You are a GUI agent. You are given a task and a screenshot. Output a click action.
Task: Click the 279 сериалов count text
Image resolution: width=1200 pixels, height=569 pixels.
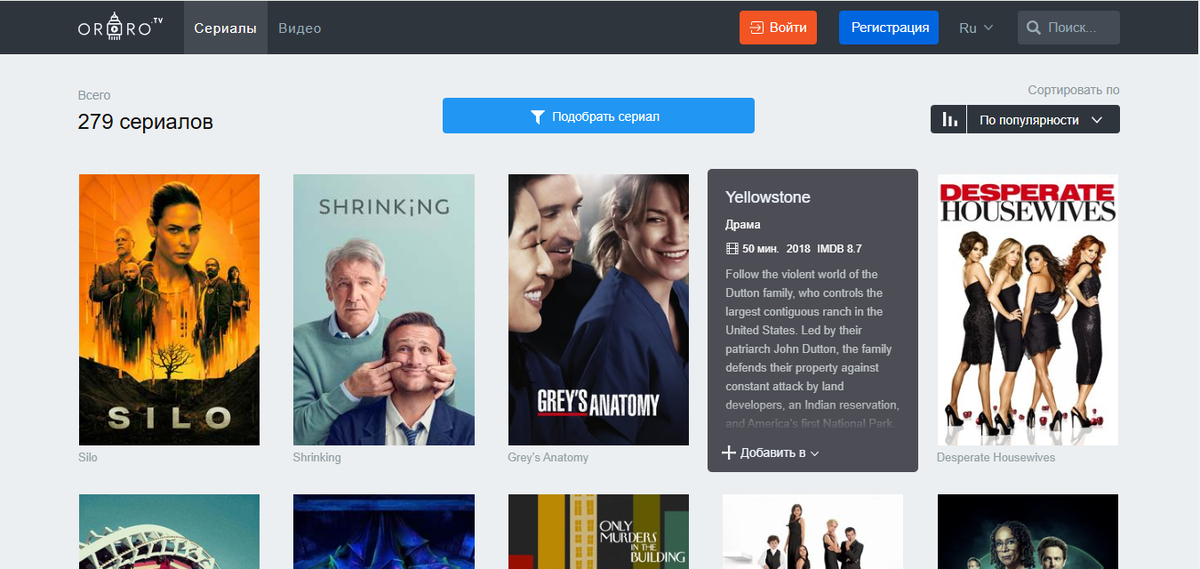(x=146, y=122)
